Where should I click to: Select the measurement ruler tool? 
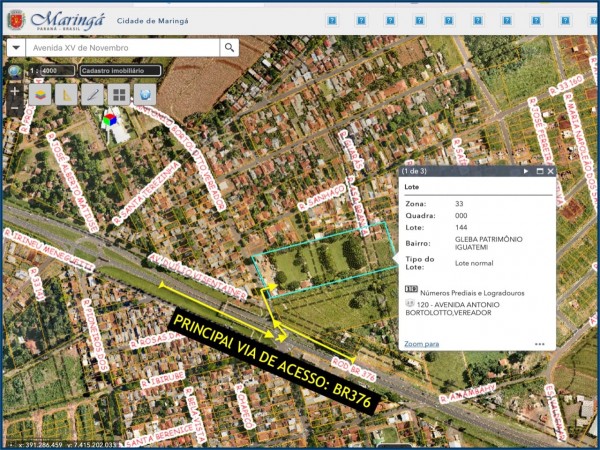pos(67,94)
